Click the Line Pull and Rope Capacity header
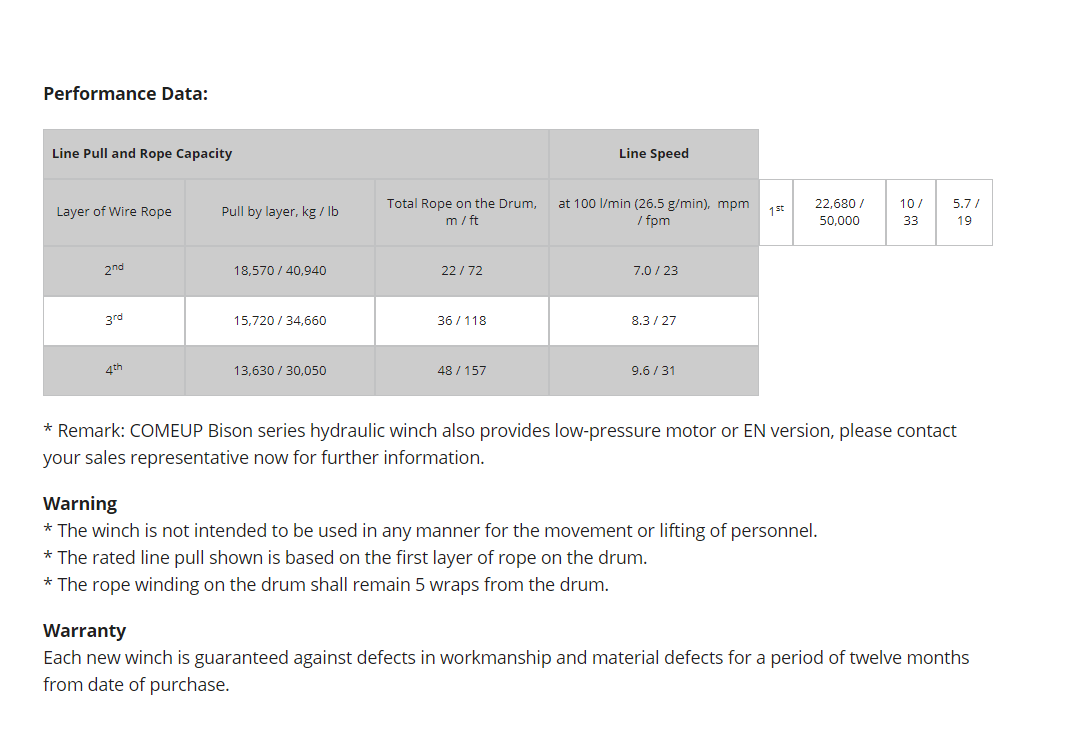1082x744 pixels. point(142,154)
